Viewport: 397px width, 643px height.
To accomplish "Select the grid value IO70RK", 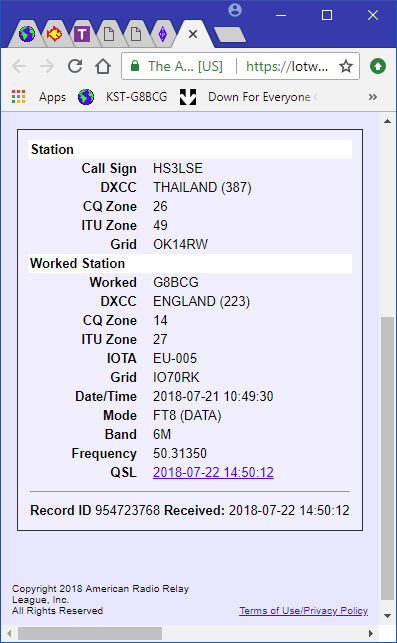I will [176, 377].
